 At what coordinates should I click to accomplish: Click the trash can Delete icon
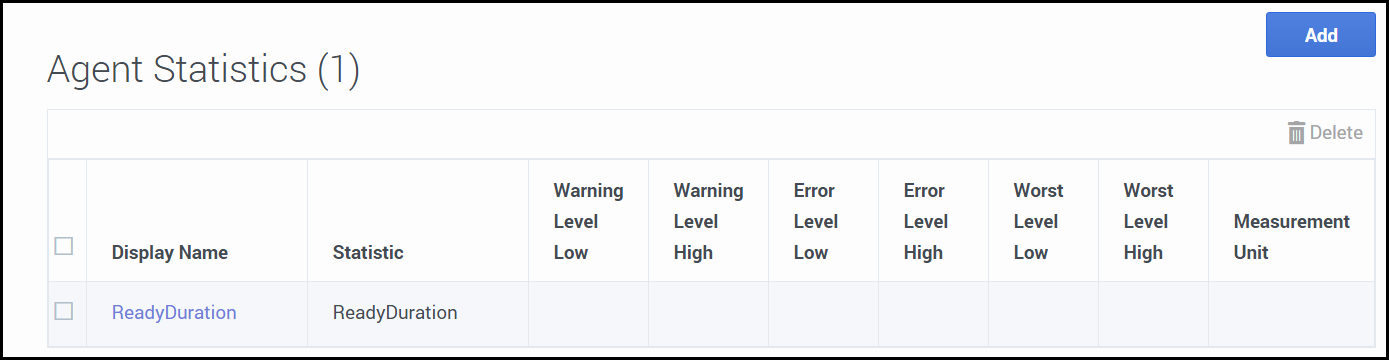(x=1296, y=133)
